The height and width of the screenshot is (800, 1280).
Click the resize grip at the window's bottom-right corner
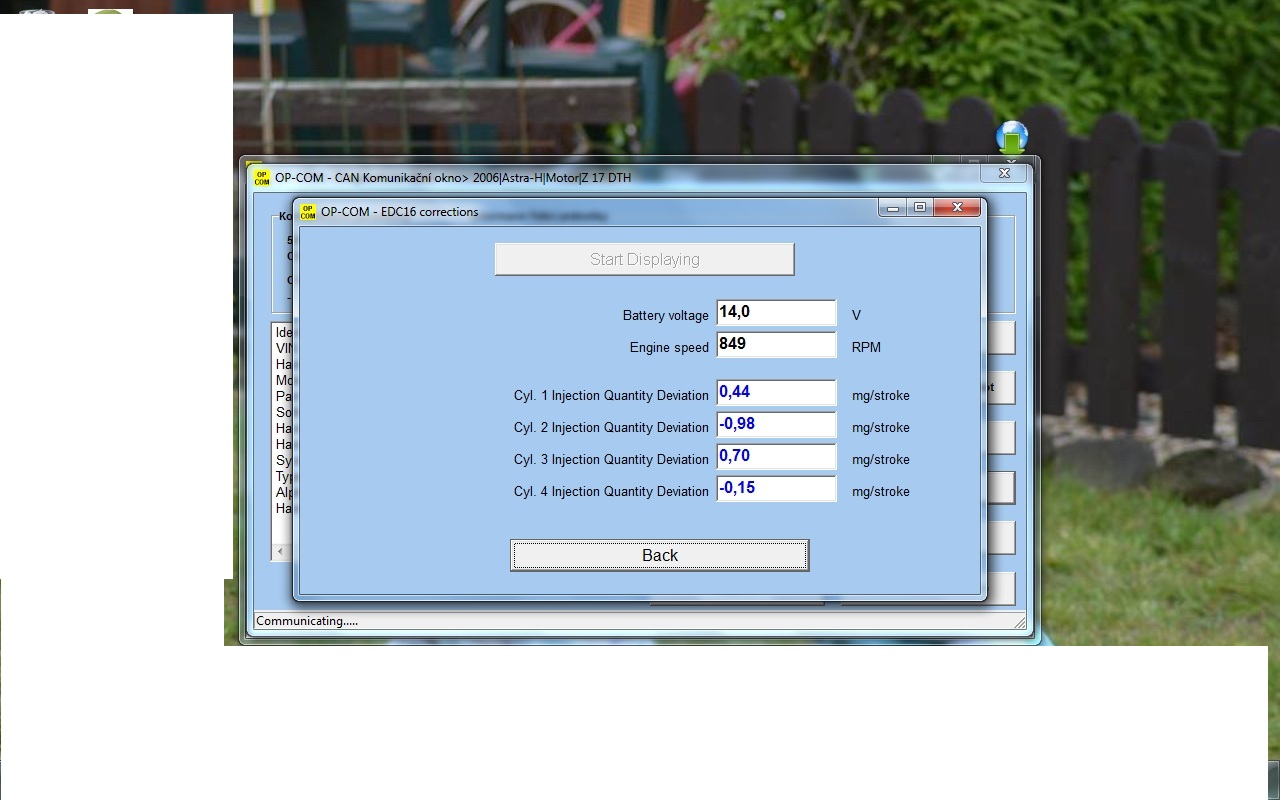coord(1020,624)
